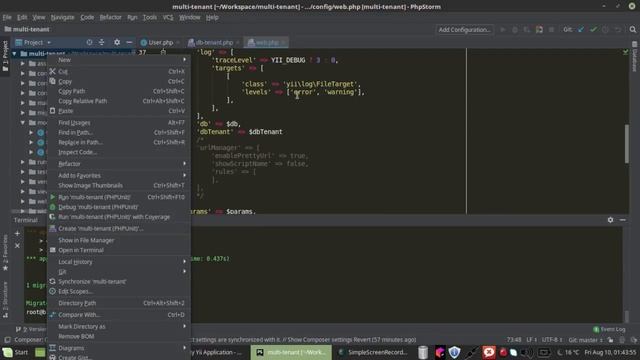The image size is (640, 360).
Task: Choose Find in Path menu entry
Action: (x=118, y=132)
